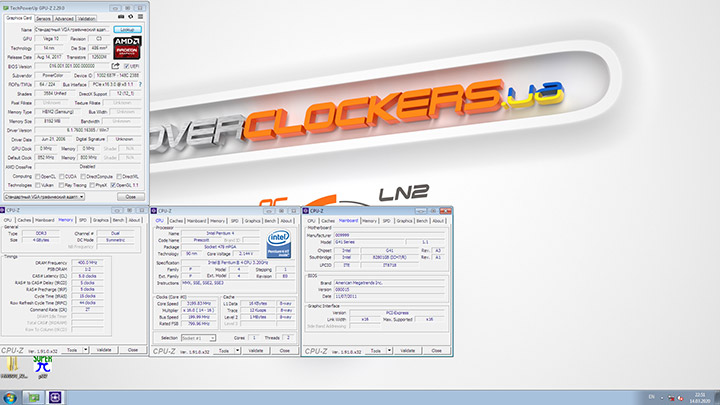
Task: Click the 'DDR3' memory type value in CPU-Z
Action: click(41, 233)
